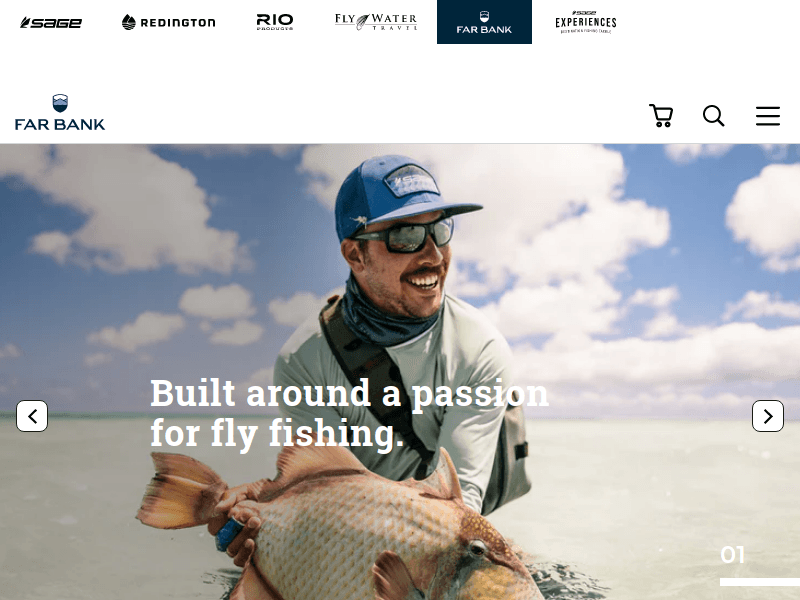Open the hamburger menu
Viewport: 800px width, 600px height.
(x=768, y=116)
